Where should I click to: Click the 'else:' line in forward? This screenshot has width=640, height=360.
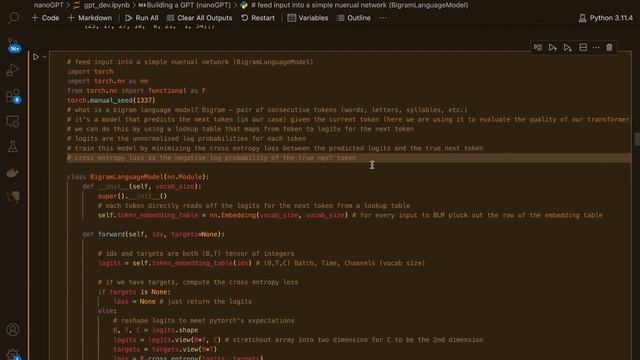107,311
